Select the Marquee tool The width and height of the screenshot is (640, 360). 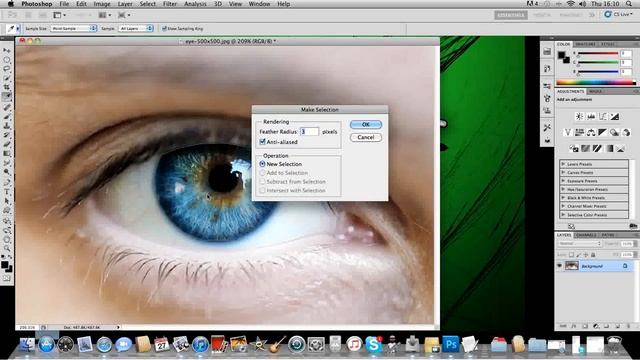pos(7,60)
